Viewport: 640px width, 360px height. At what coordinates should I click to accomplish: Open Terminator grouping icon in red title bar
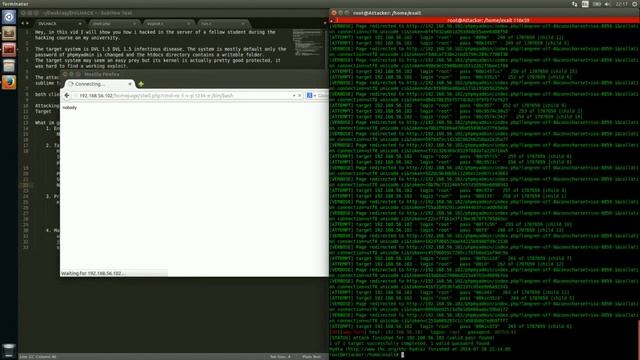point(332,20)
